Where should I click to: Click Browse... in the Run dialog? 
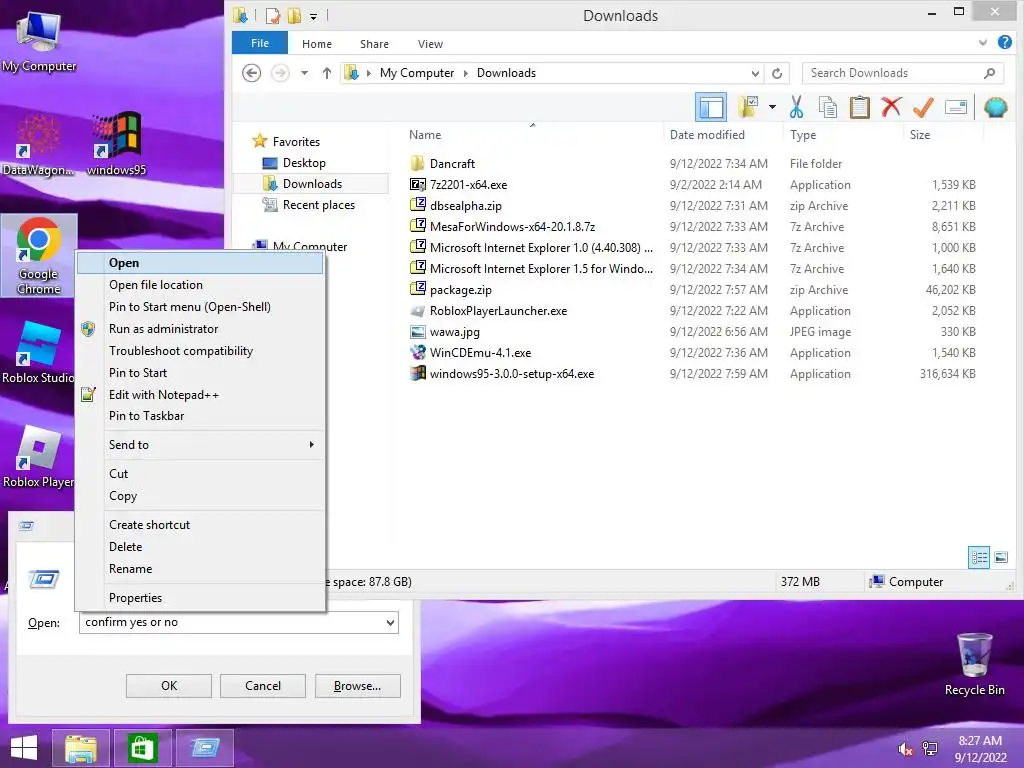click(357, 686)
